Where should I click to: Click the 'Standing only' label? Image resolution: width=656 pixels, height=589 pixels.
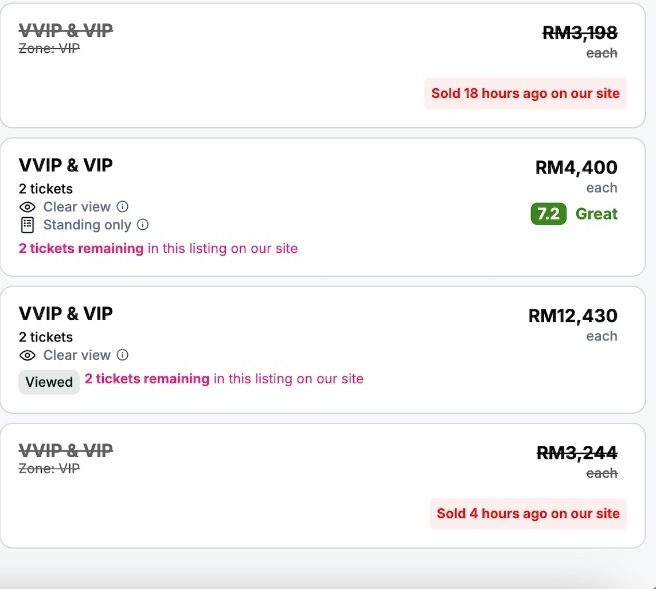click(87, 225)
